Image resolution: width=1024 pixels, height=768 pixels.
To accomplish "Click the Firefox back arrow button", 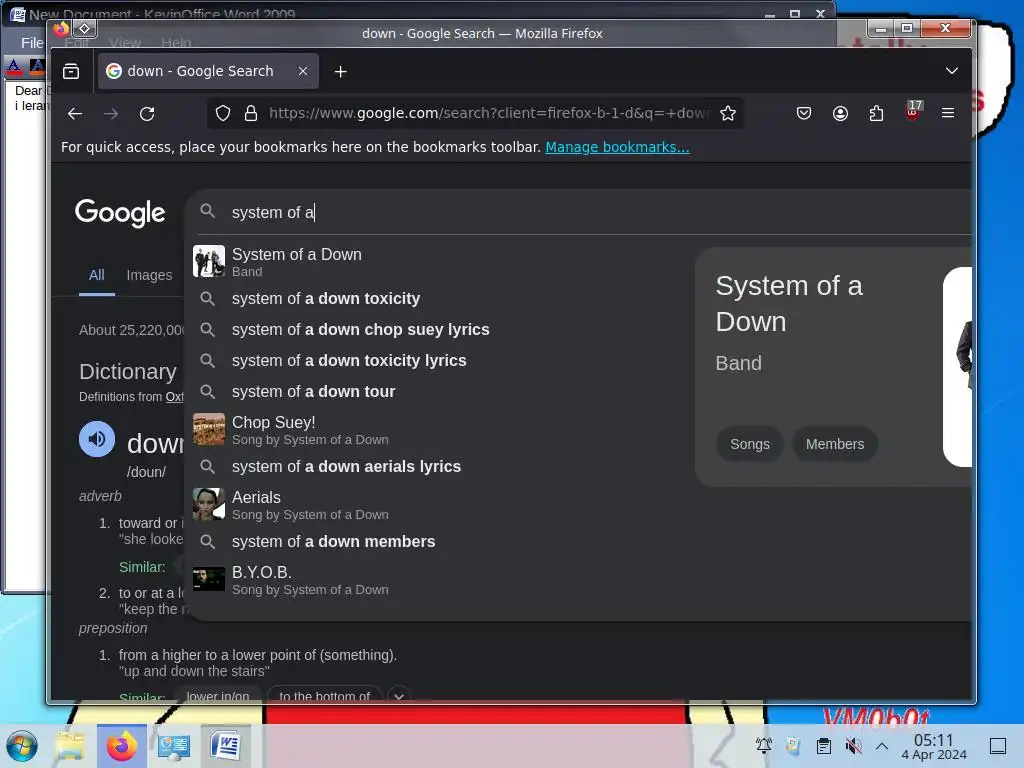I will click(75, 114).
